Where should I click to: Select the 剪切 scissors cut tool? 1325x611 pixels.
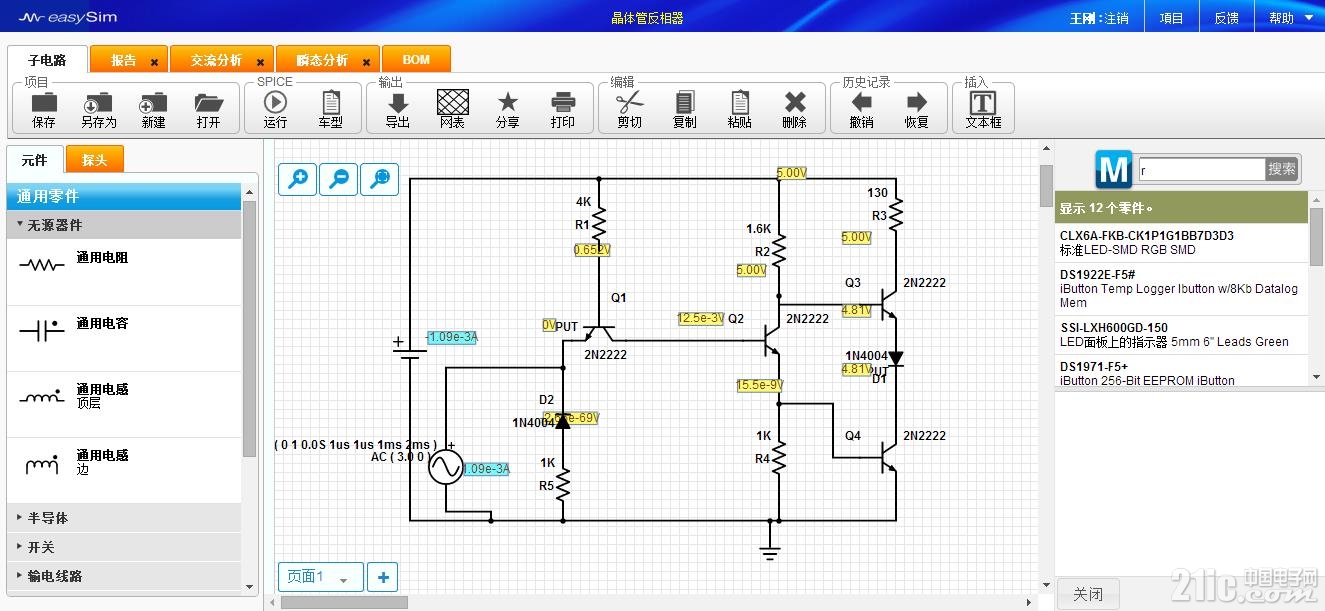(x=630, y=102)
